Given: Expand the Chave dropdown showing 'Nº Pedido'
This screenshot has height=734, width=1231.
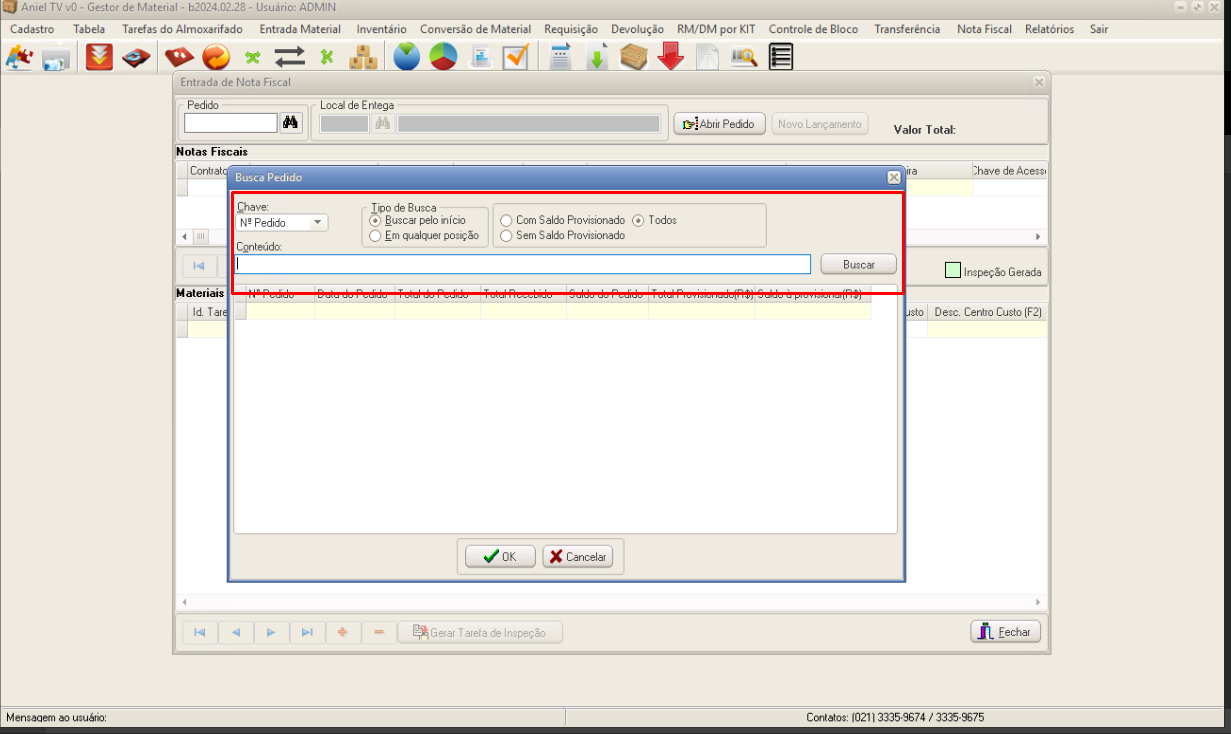Looking at the screenshot, I should tap(318, 223).
